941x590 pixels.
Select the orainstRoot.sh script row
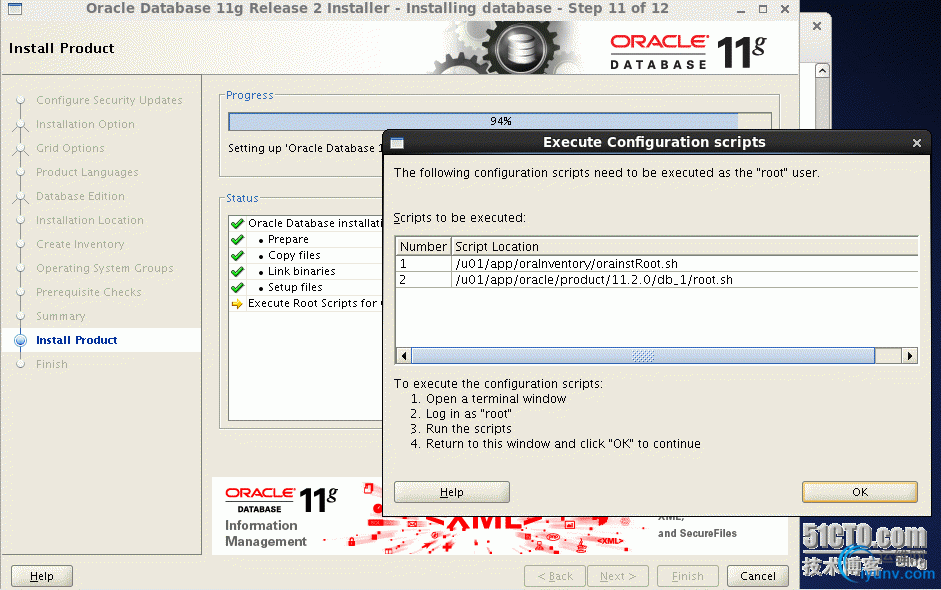657,263
